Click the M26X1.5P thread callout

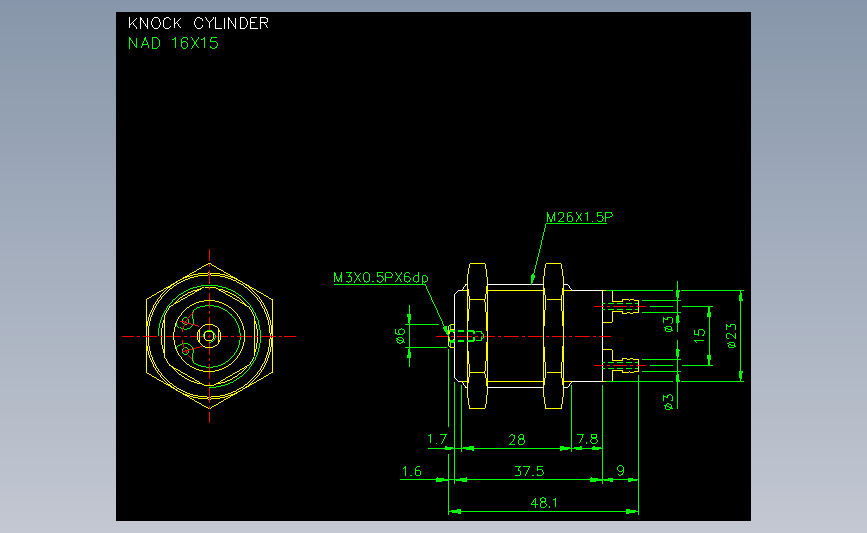(579, 217)
